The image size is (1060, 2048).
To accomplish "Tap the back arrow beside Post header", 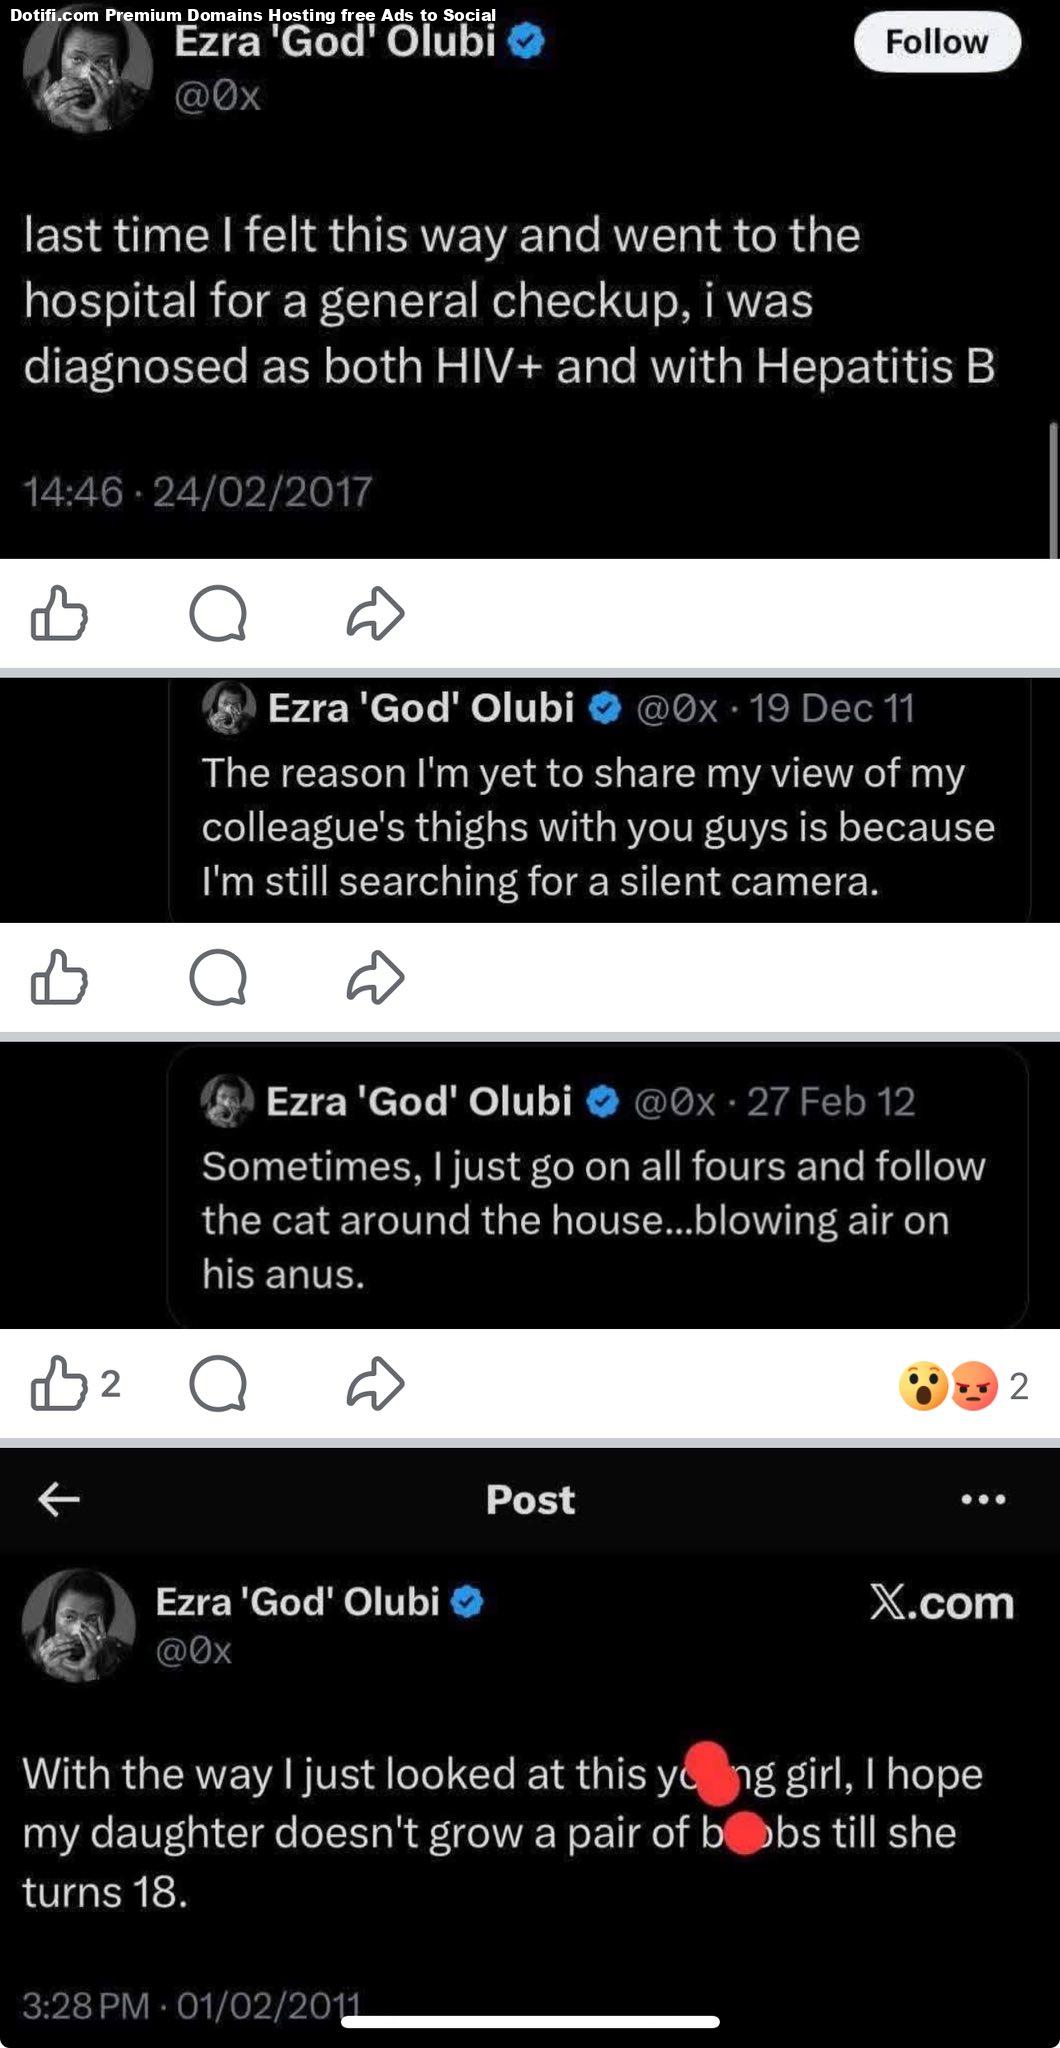I will tap(59, 1499).
